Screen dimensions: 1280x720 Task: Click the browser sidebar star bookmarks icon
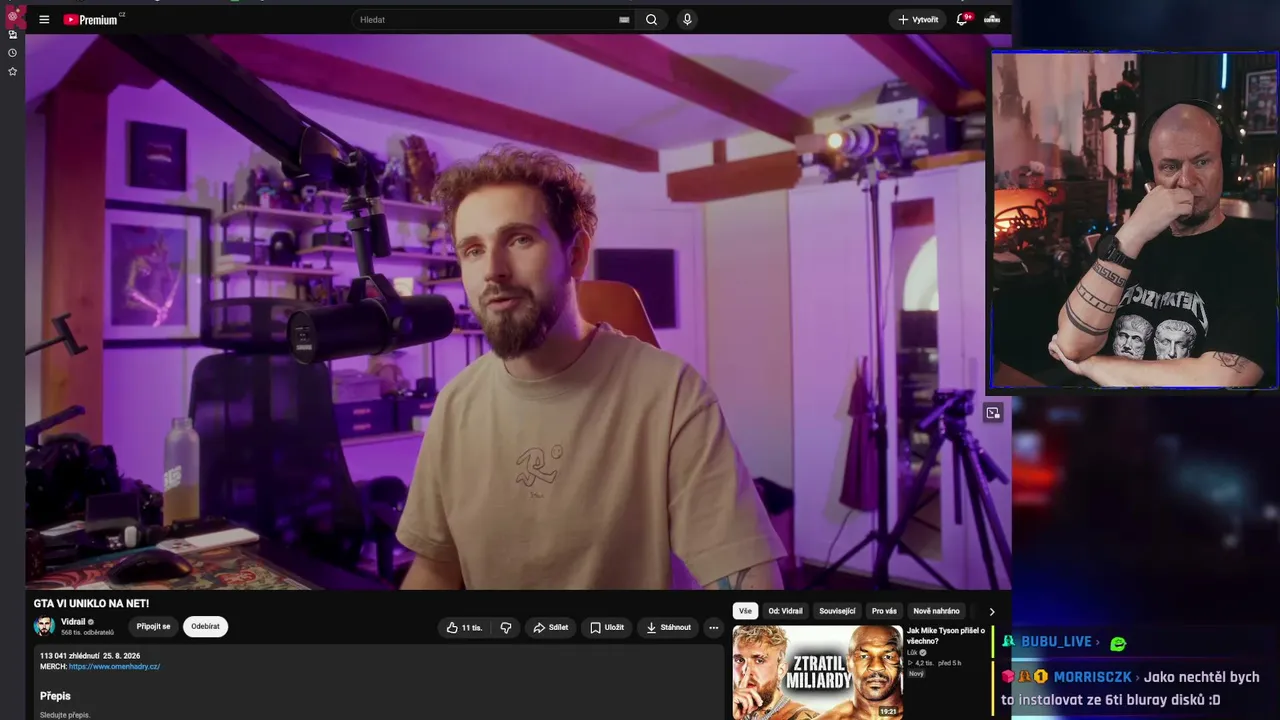coord(12,72)
